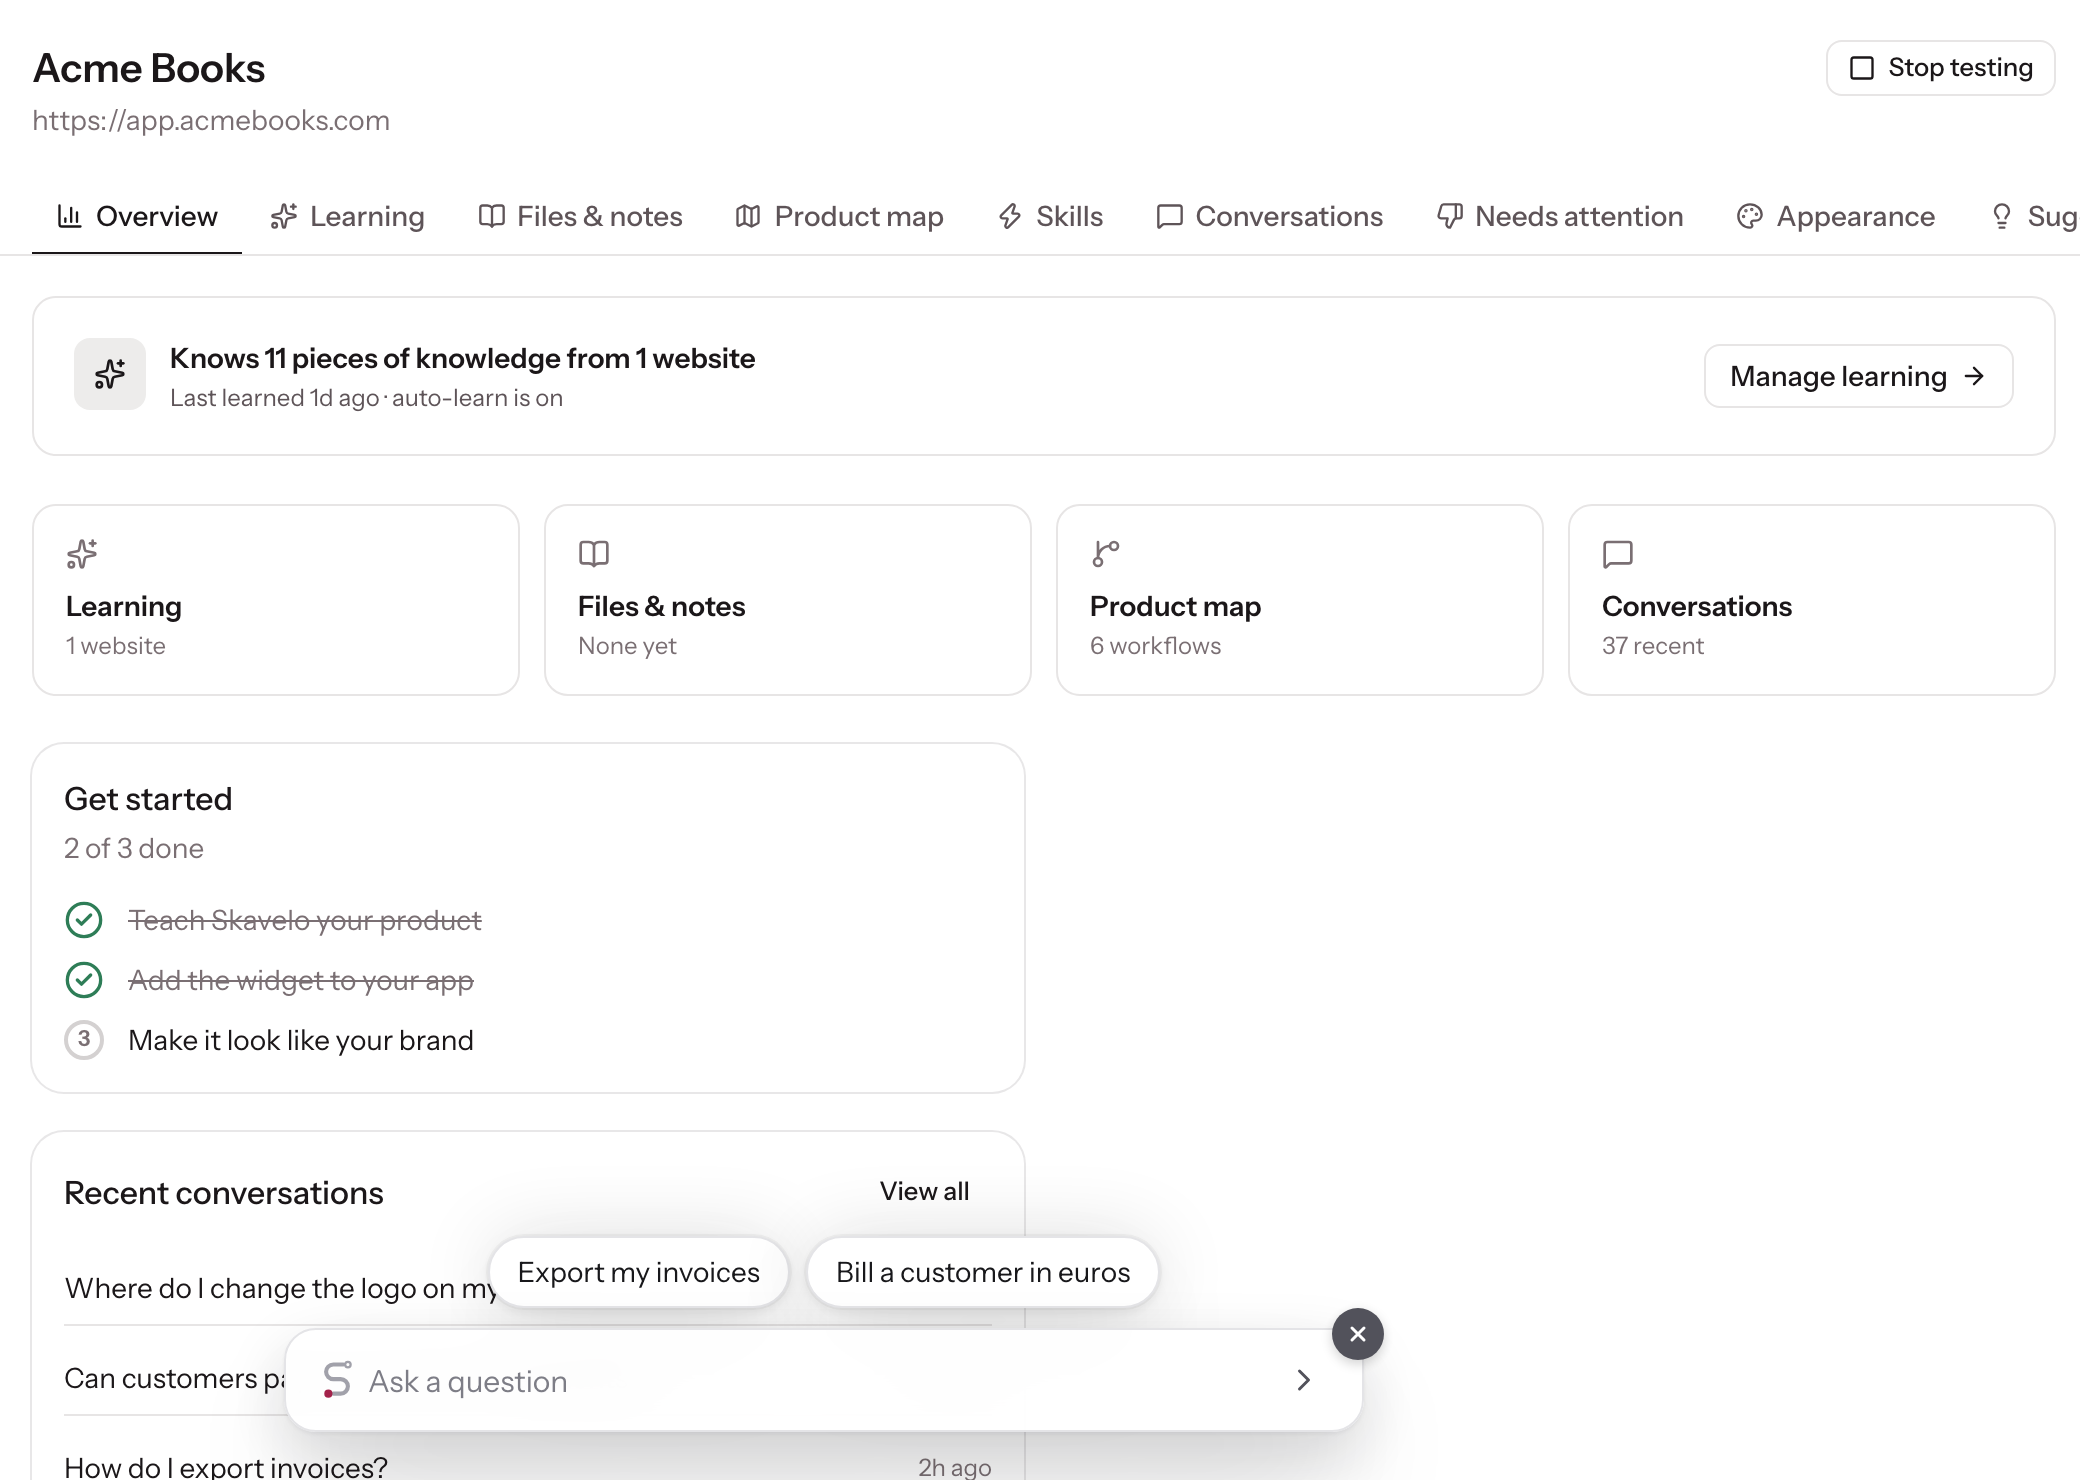The width and height of the screenshot is (2080, 1480).
Task: Open the Overview tab
Action: point(137,216)
